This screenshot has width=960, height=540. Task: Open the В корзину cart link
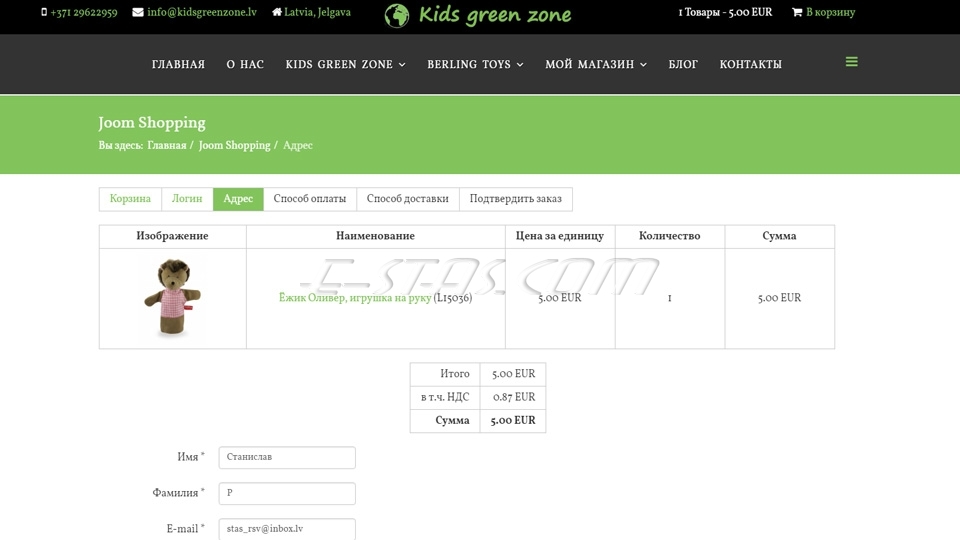point(830,12)
